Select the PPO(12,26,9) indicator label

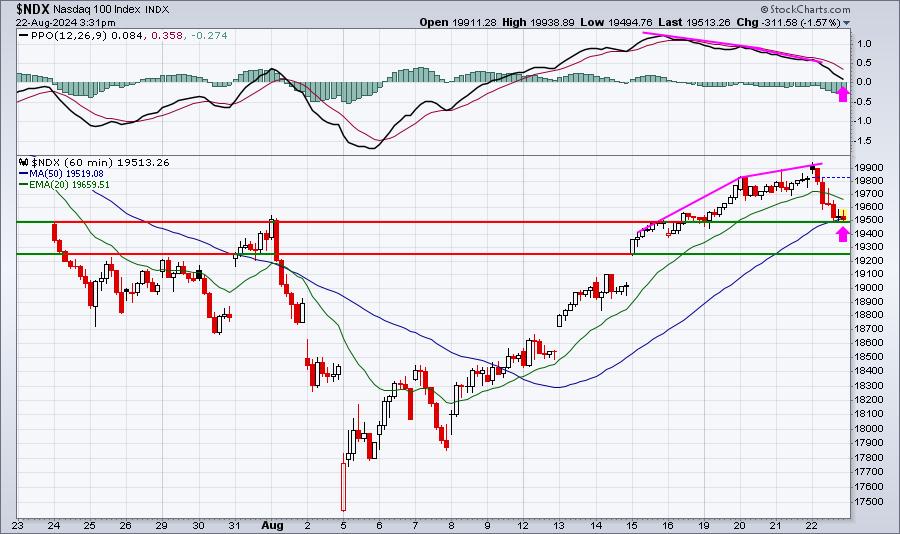coord(68,36)
